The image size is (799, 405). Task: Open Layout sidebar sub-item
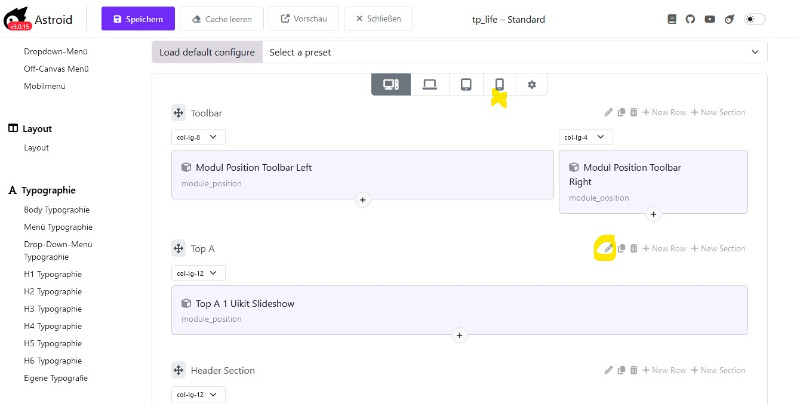point(36,148)
